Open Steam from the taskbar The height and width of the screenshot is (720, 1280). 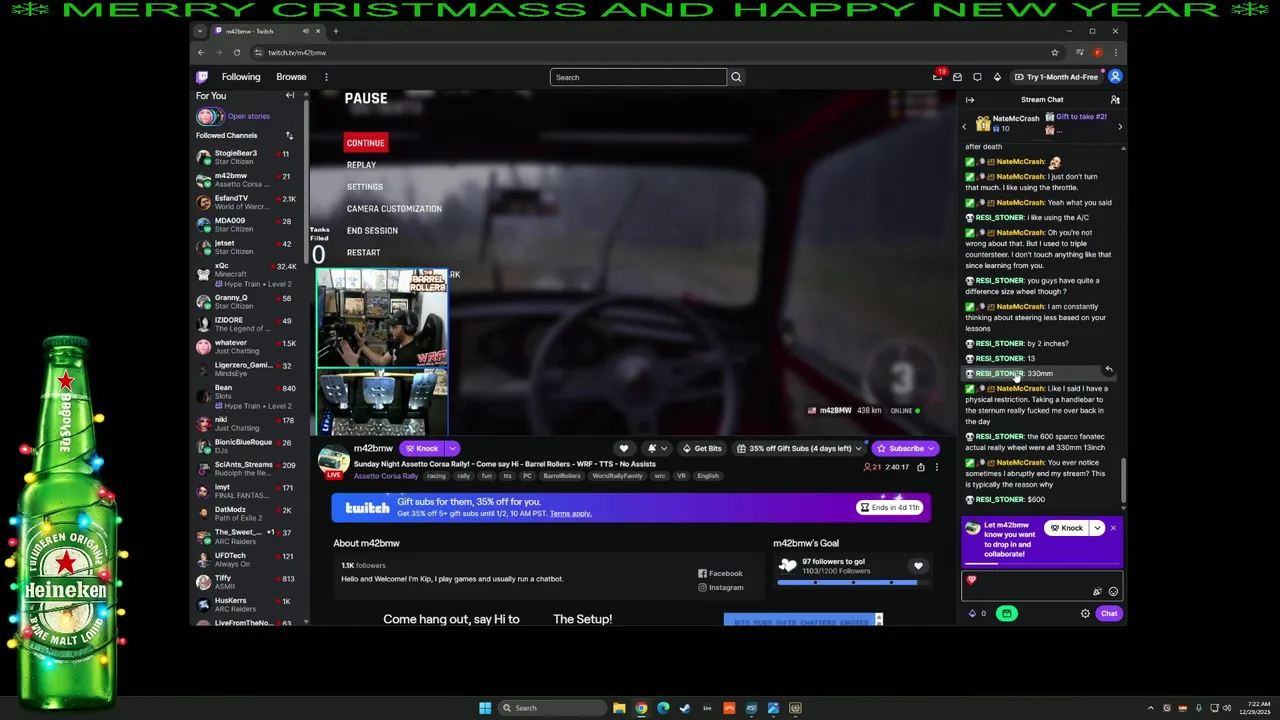coord(685,708)
